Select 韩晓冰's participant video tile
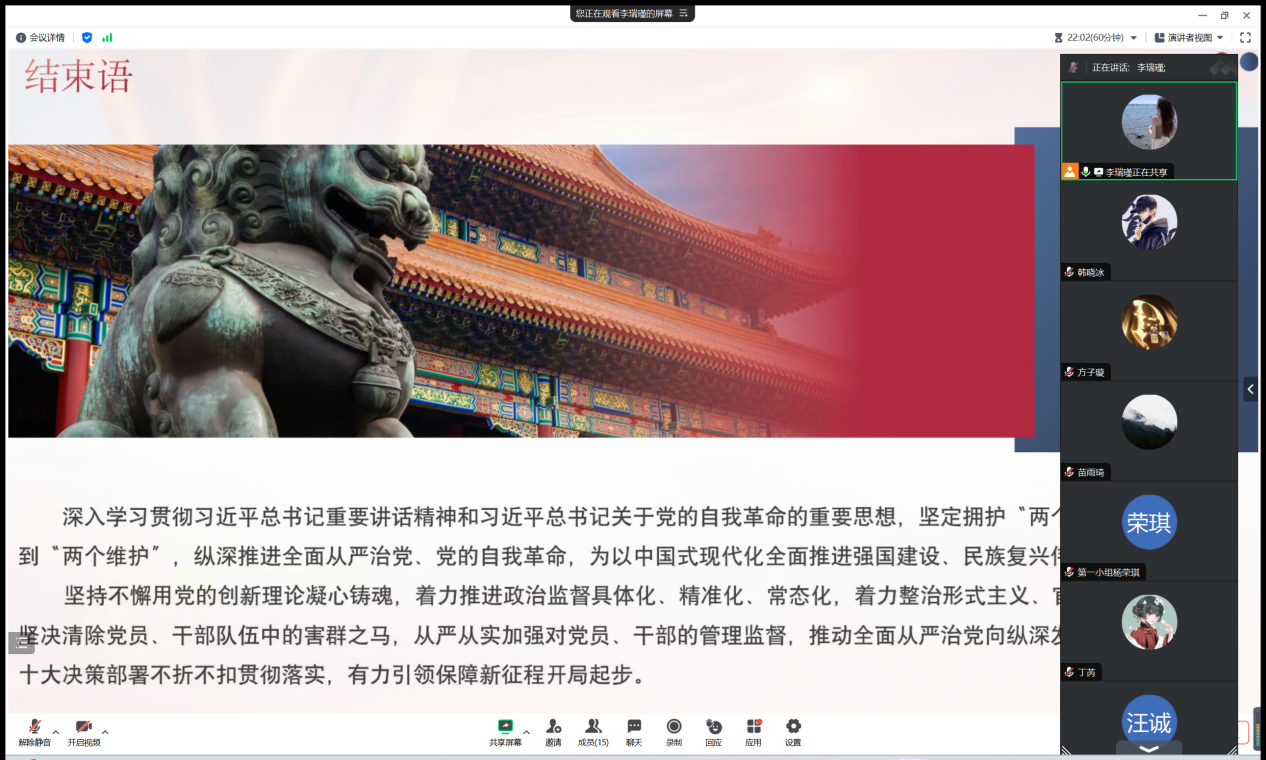Screen dimensions: 1266x760 pyautogui.click(x=1148, y=230)
